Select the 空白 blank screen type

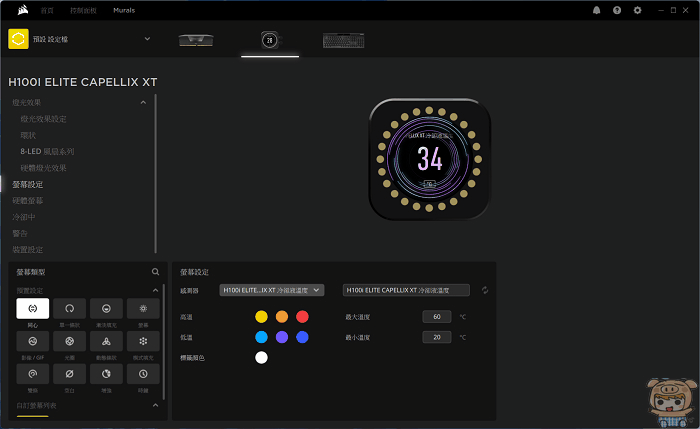[x=70, y=374]
